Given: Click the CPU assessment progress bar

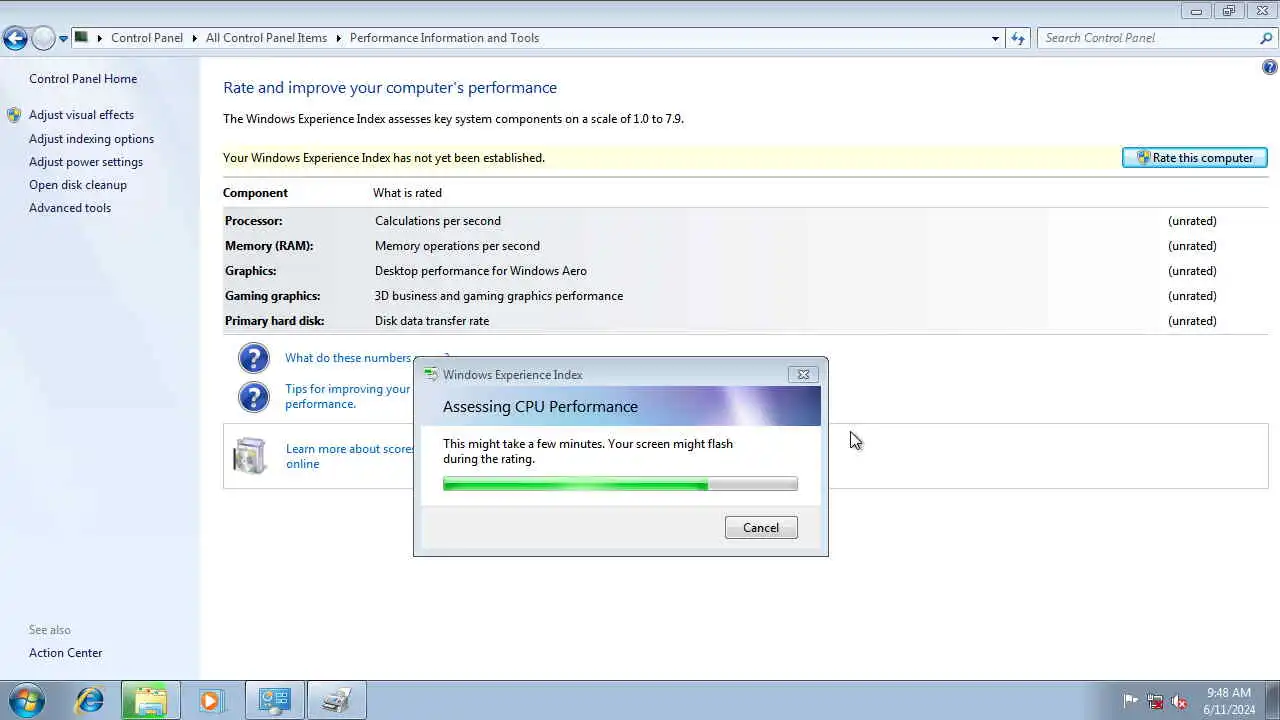Looking at the screenshot, I should (x=620, y=484).
